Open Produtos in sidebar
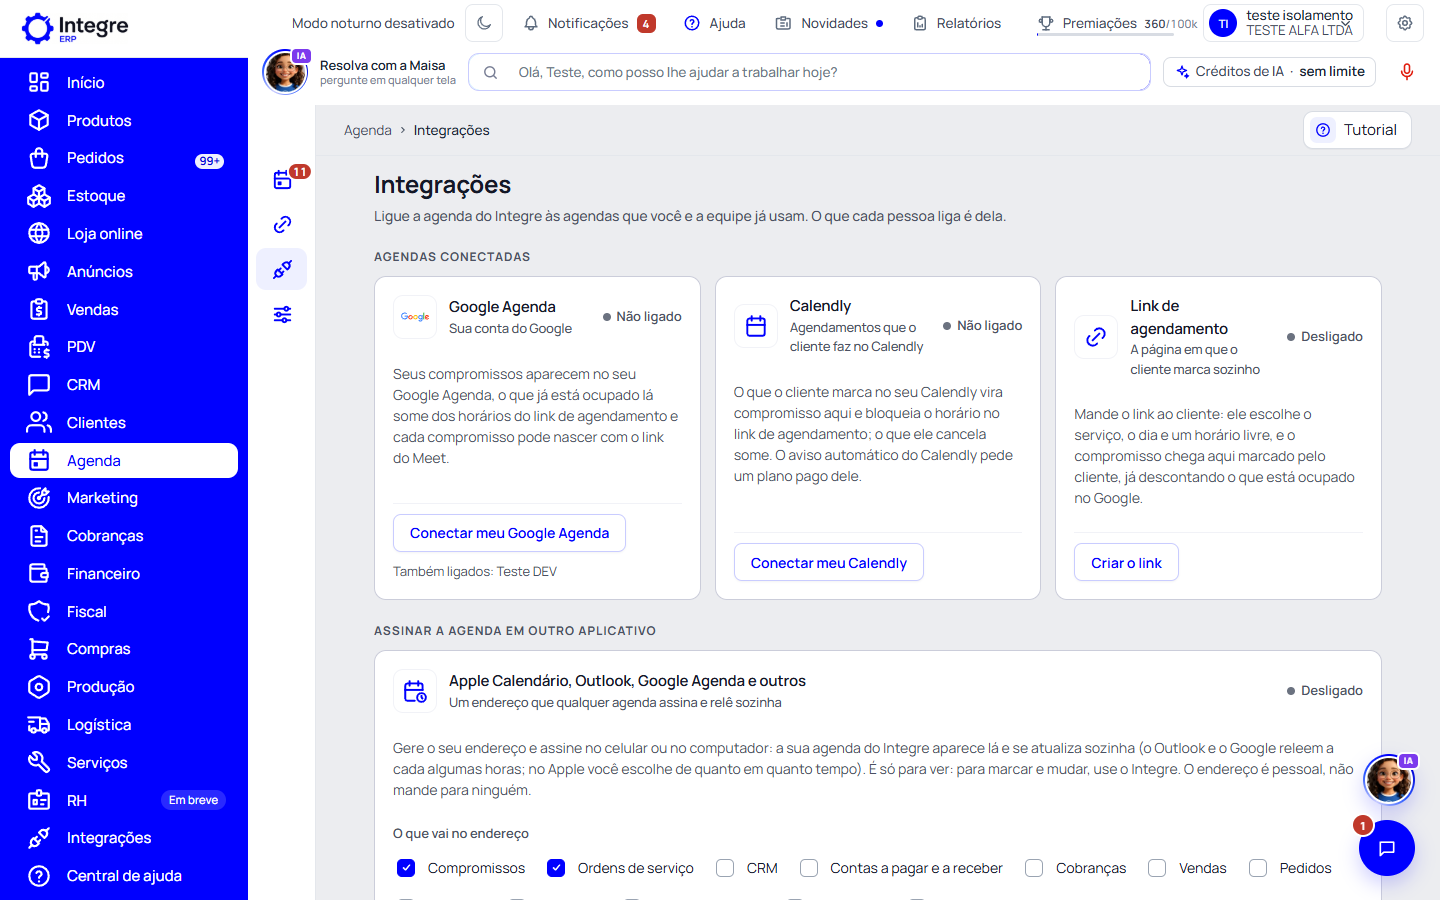1440x900 pixels. coord(124,121)
